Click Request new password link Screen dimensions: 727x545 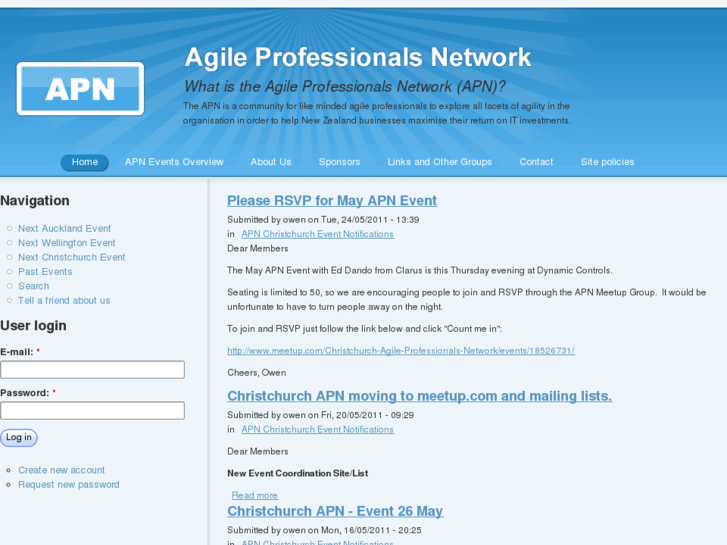pyautogui.click(x=69, y=485)
